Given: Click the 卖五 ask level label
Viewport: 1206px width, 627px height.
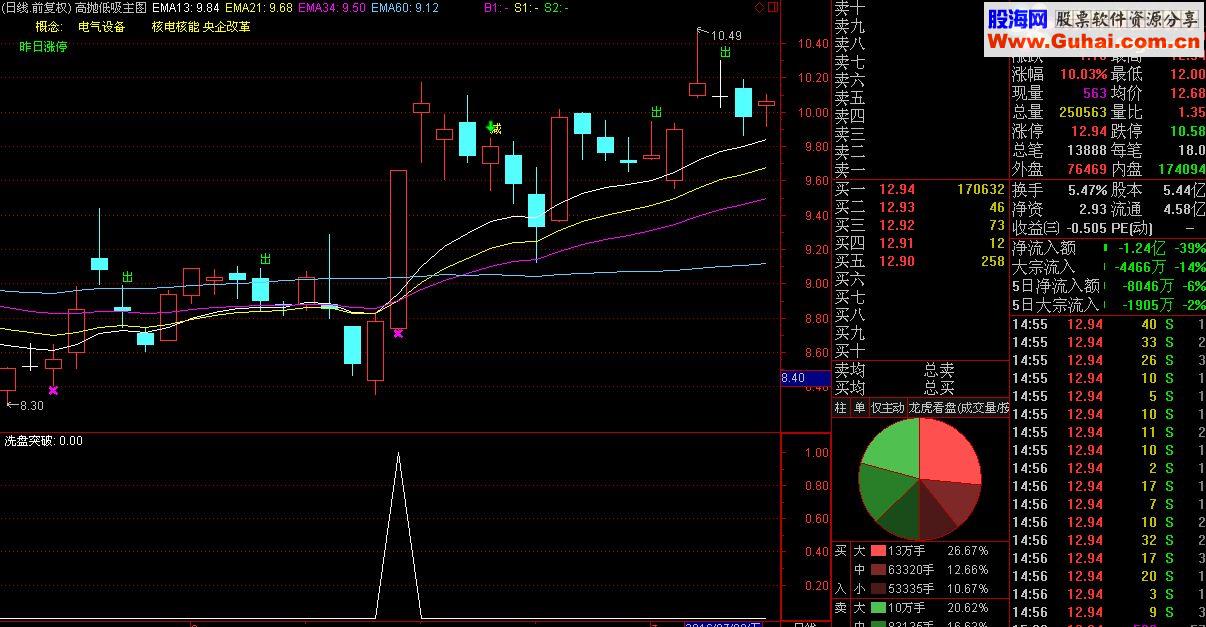Looking at the screenshot, I should [850, 97].
